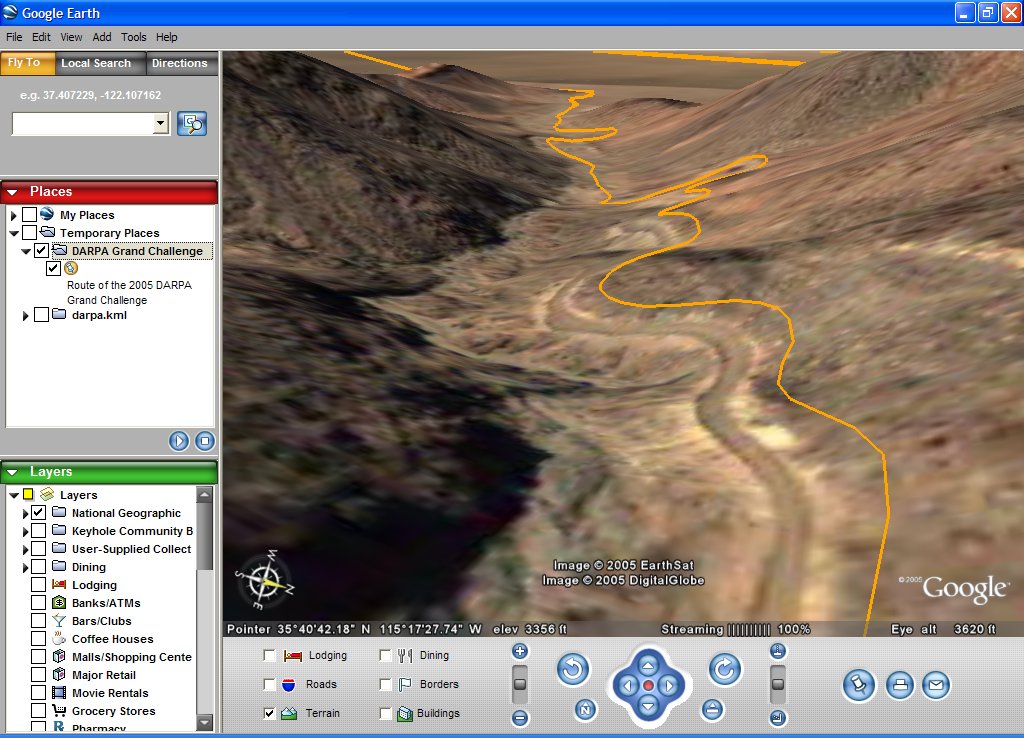Click inside the Fly To search field

click(x=84, y=123)
